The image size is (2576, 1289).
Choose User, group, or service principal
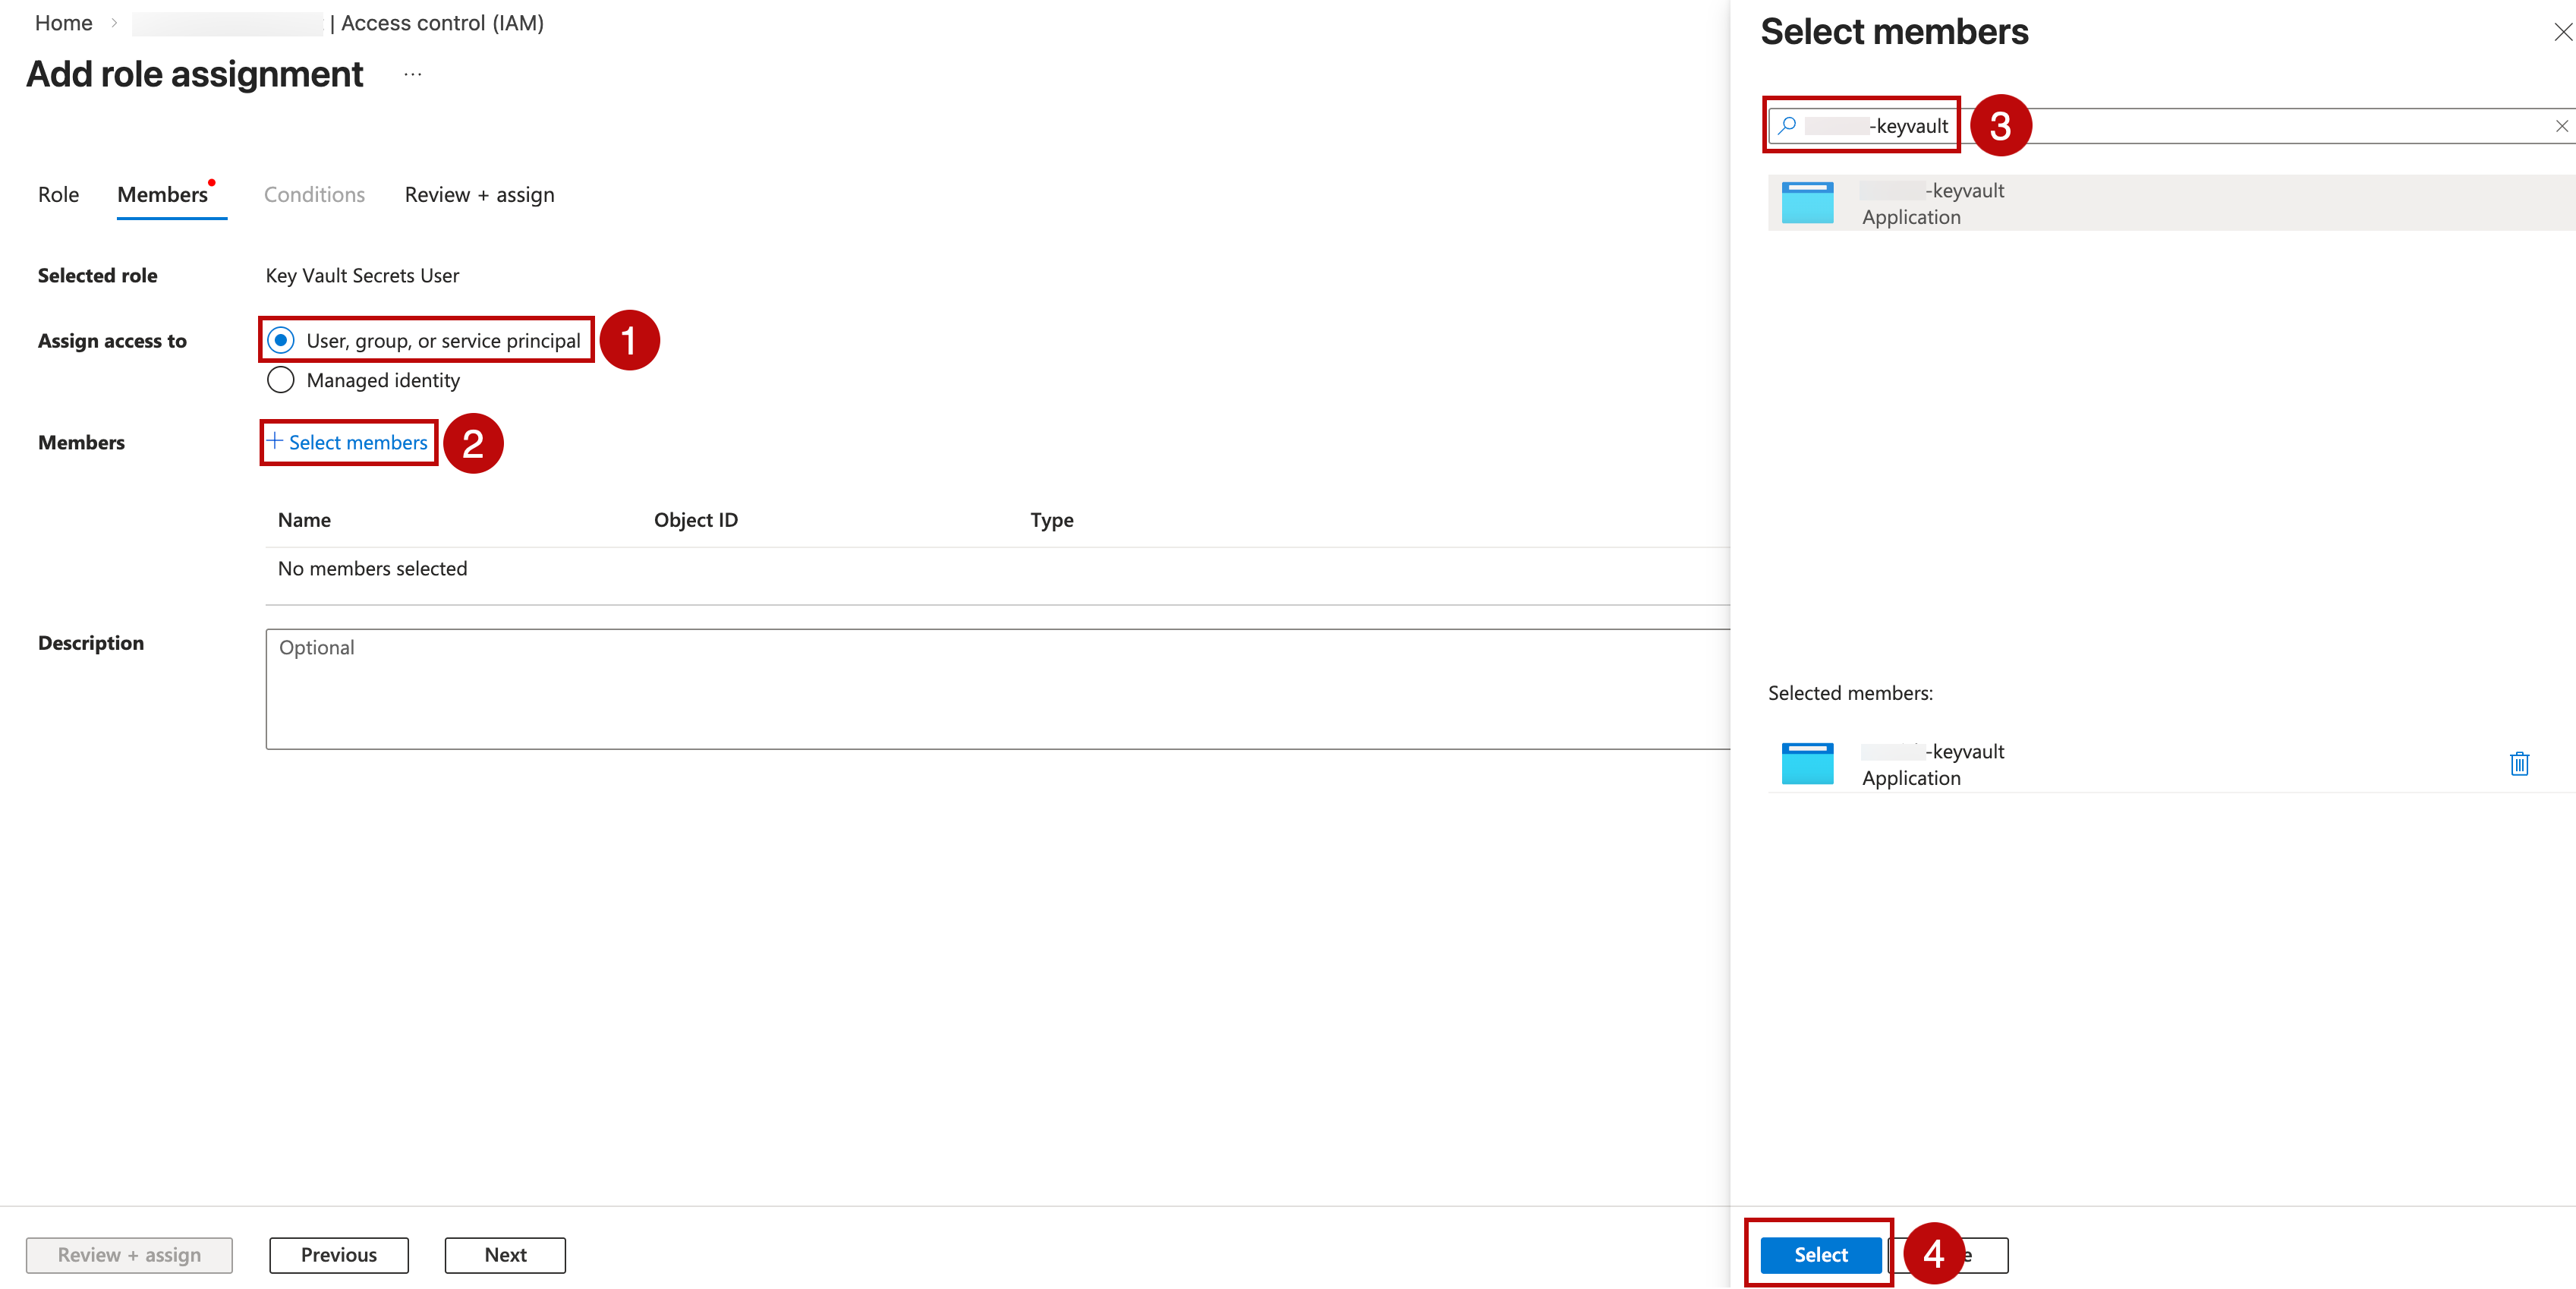[281, 340]
